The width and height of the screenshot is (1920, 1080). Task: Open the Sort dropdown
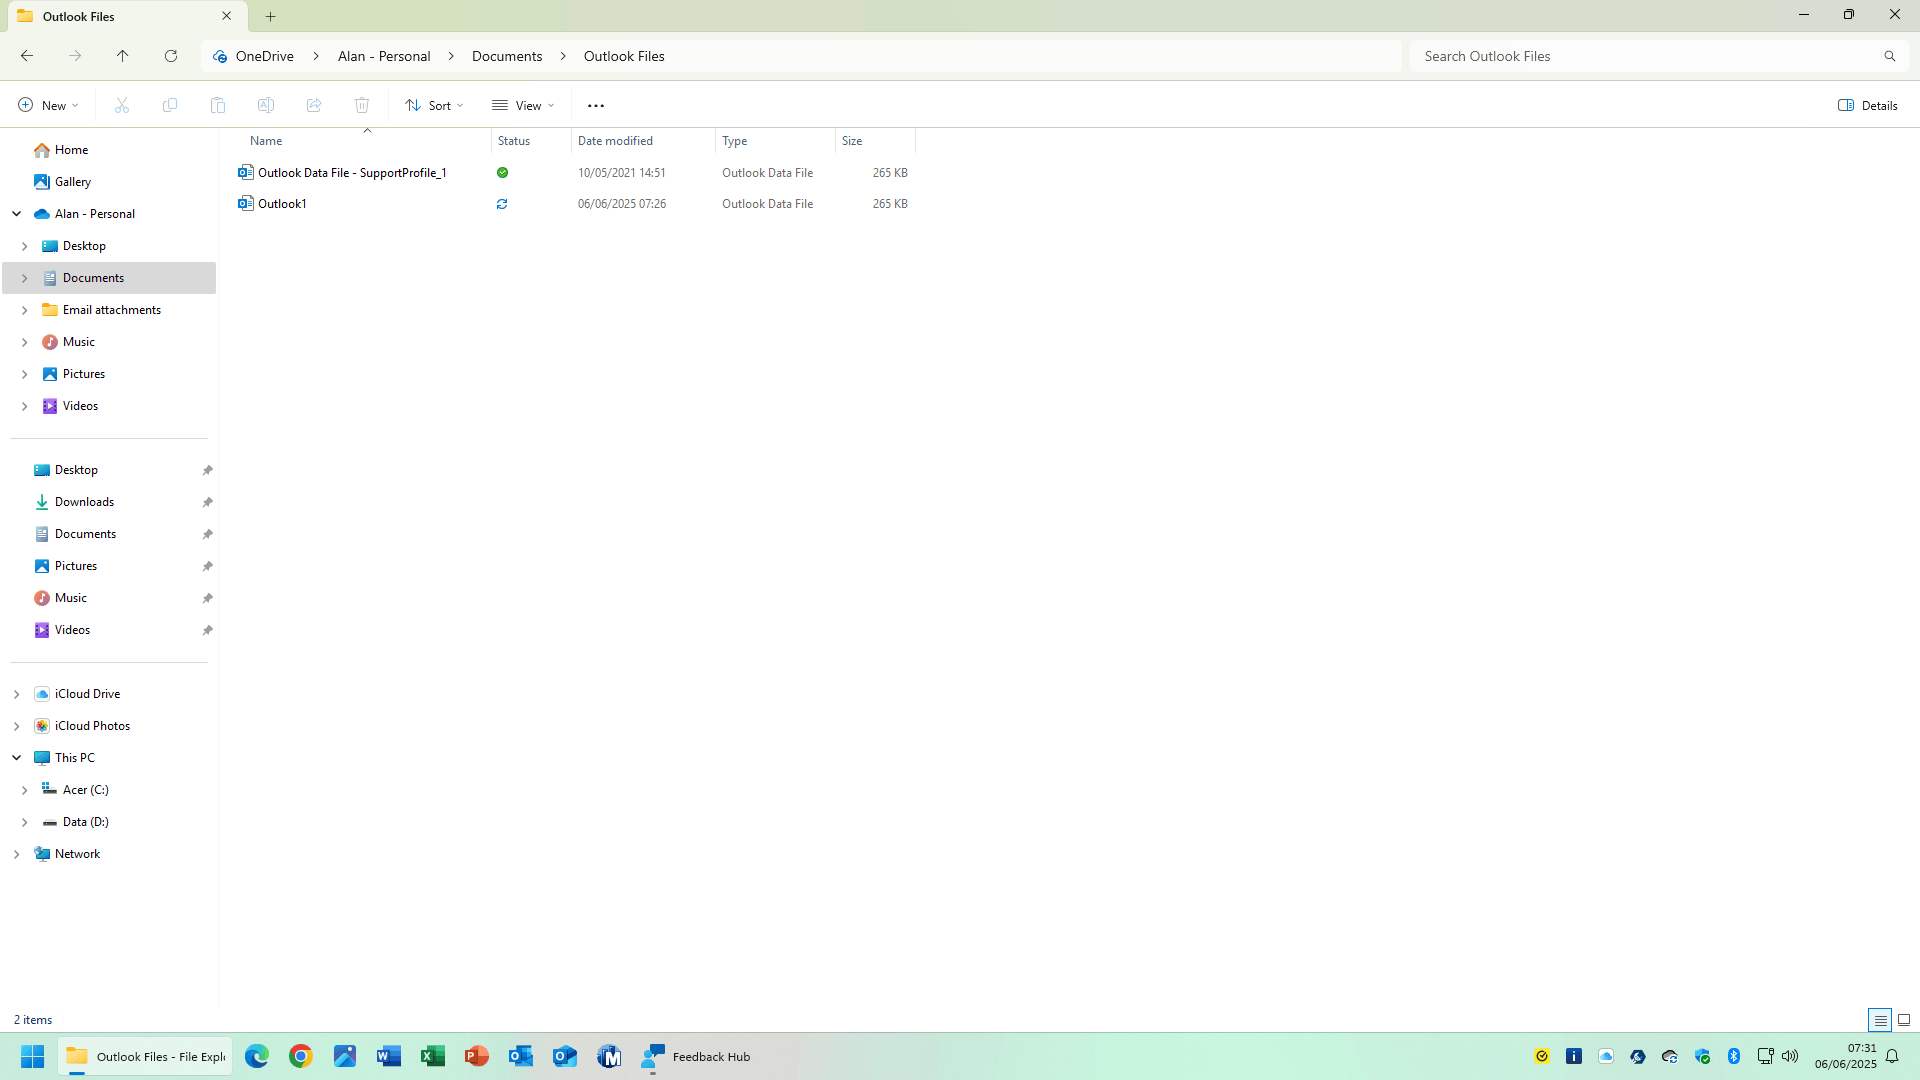(433, 105)
